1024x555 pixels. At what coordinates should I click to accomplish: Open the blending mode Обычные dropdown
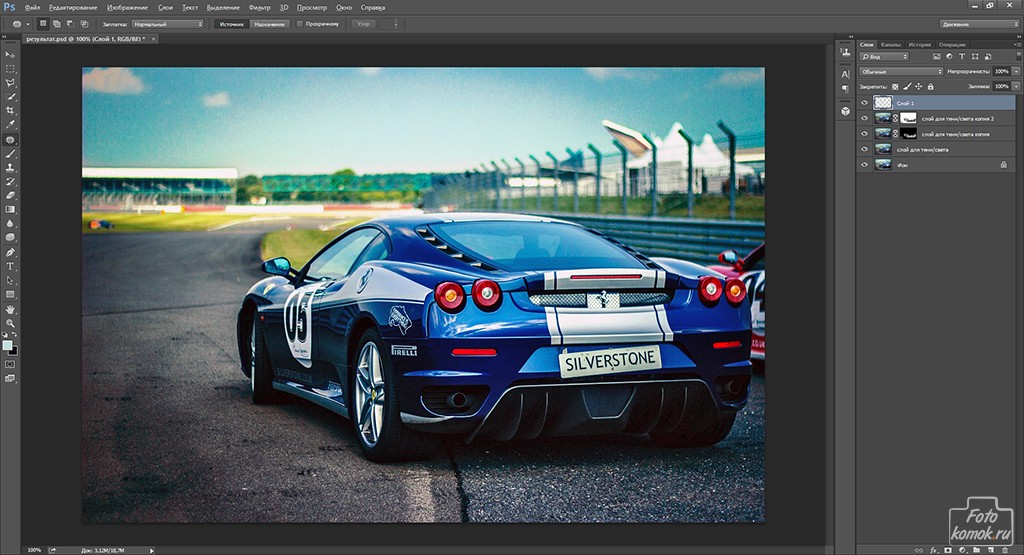click(x=901, y=71)
